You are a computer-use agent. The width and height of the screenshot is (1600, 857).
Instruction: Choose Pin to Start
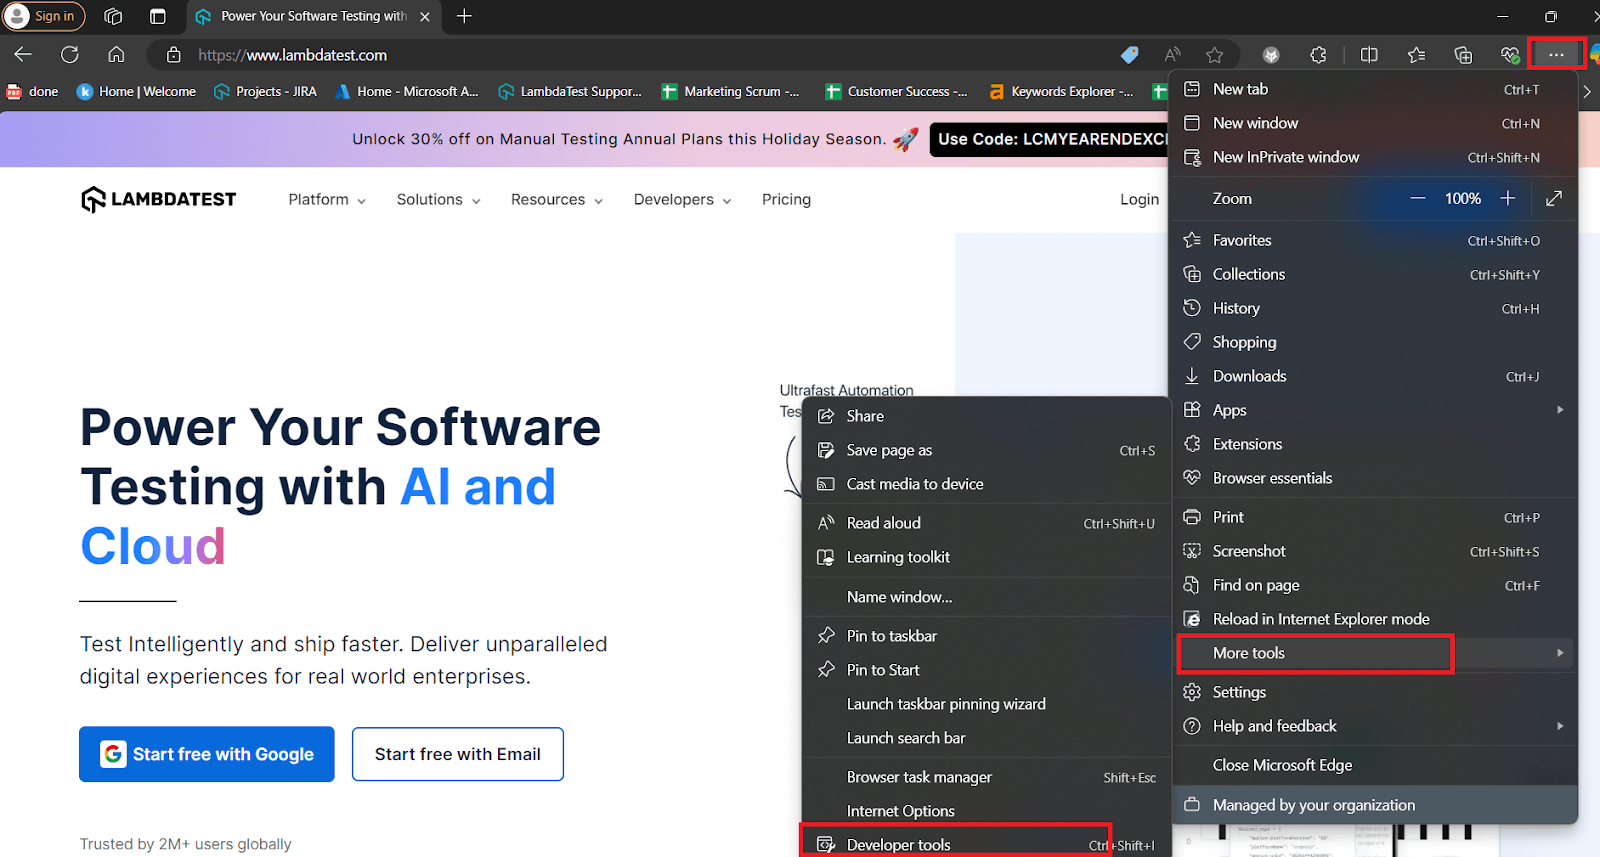point(986,670)
